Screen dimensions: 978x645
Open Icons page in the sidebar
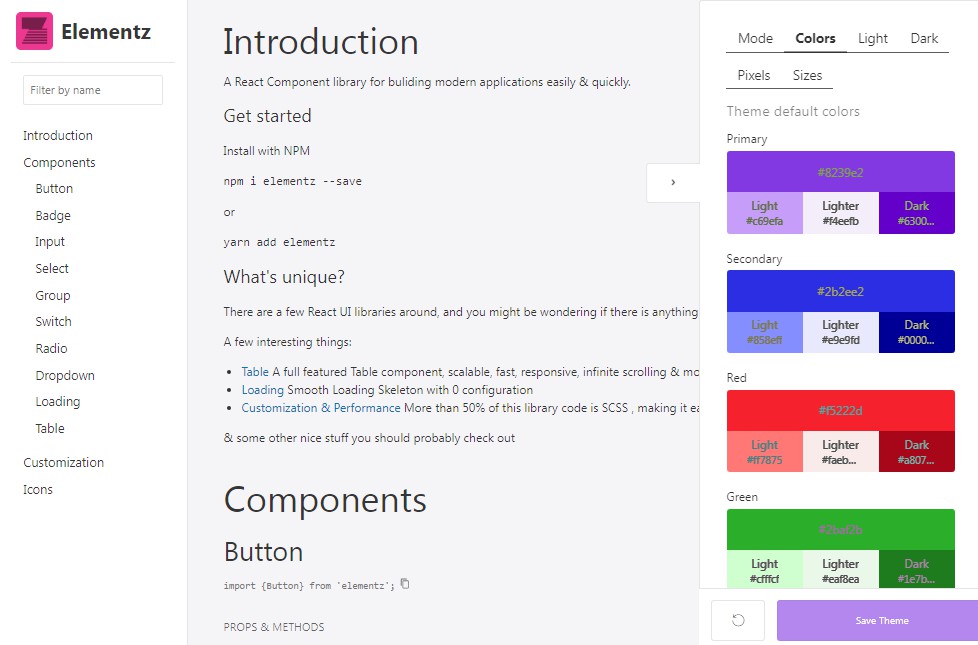point(38,490)
